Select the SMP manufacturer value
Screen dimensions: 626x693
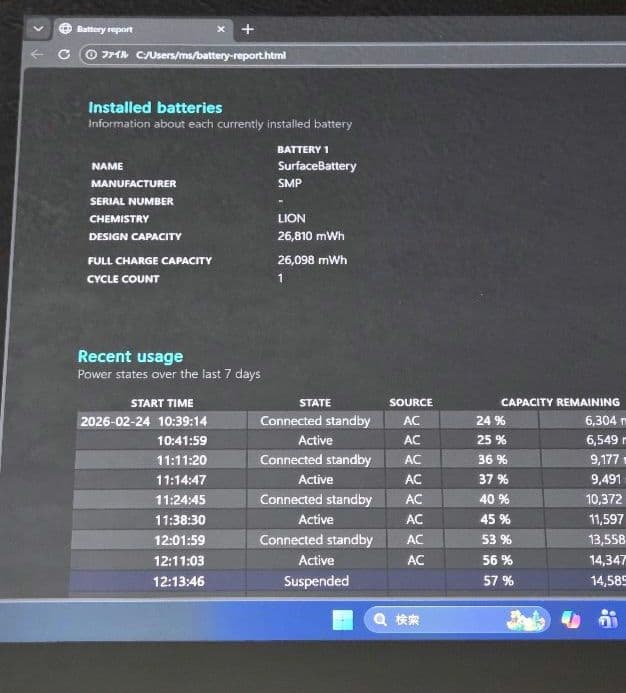[x=290, y=183]
